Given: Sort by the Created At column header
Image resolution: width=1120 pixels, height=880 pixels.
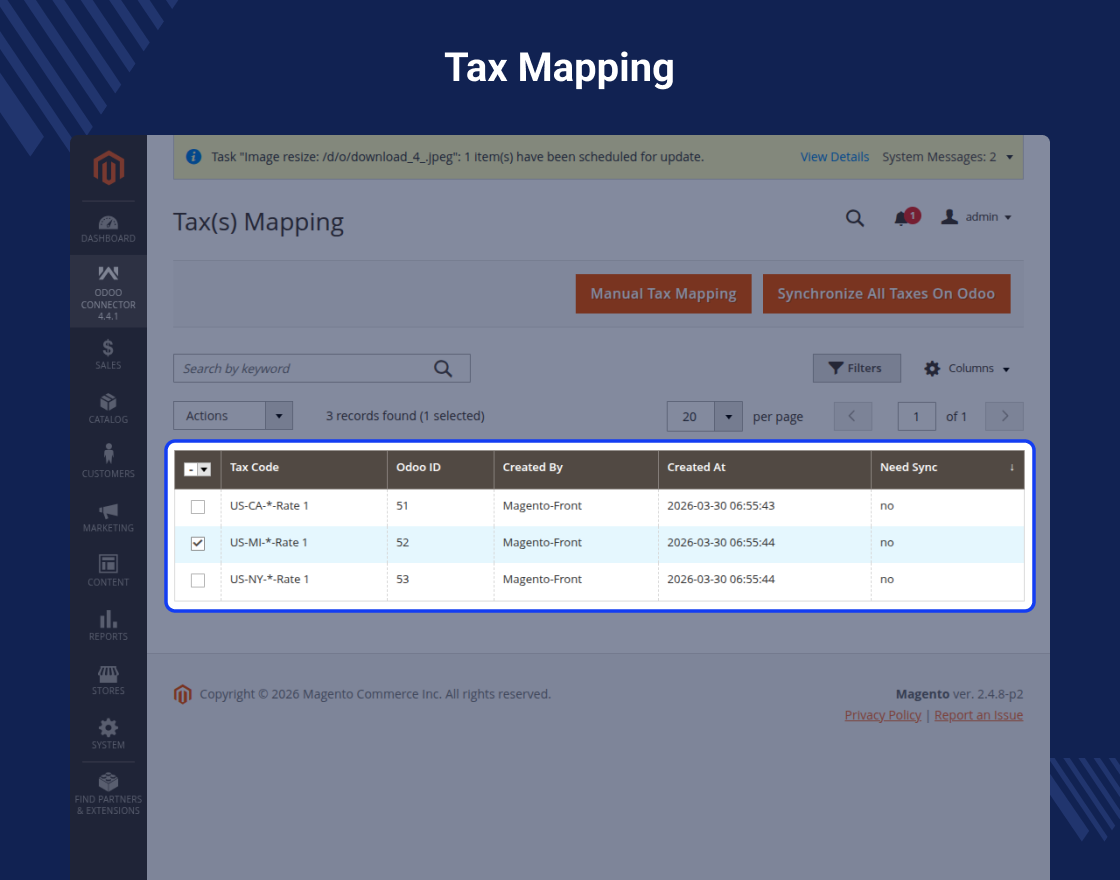Looking at the screenshot, I should (765, 469).
